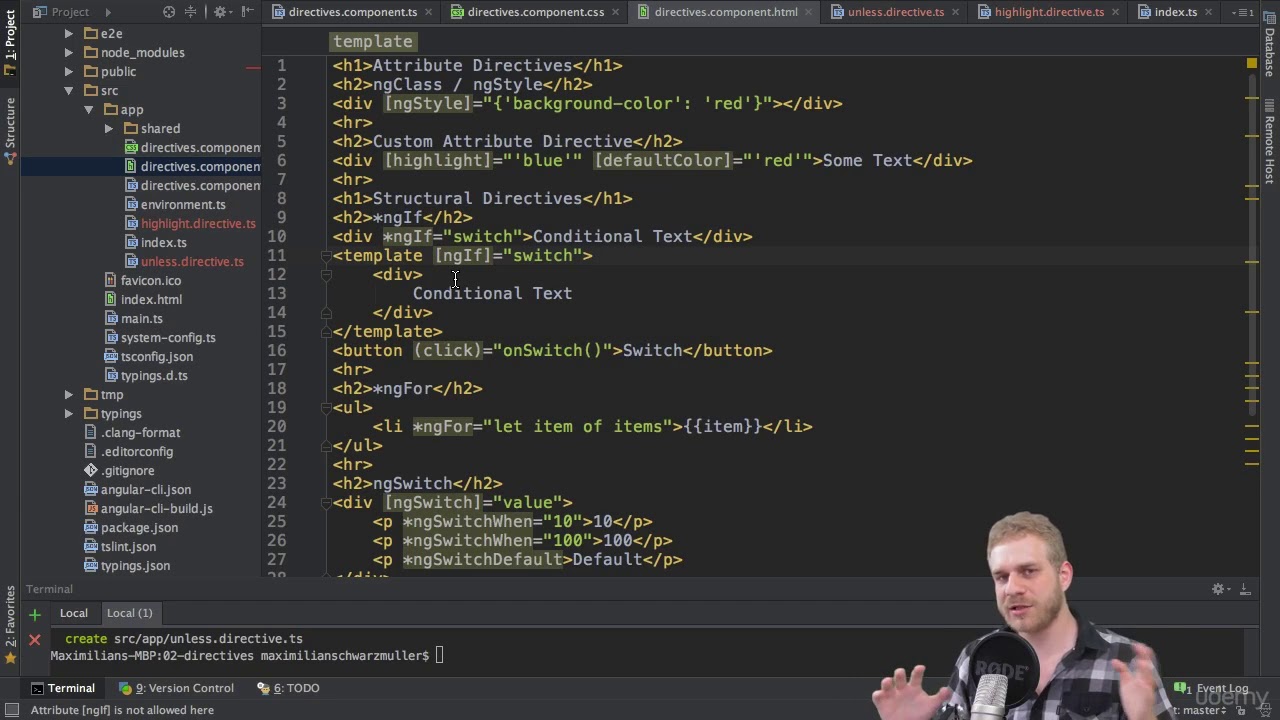Click the scroll from source target icon
1280x720 pixels.
(169, 12)
